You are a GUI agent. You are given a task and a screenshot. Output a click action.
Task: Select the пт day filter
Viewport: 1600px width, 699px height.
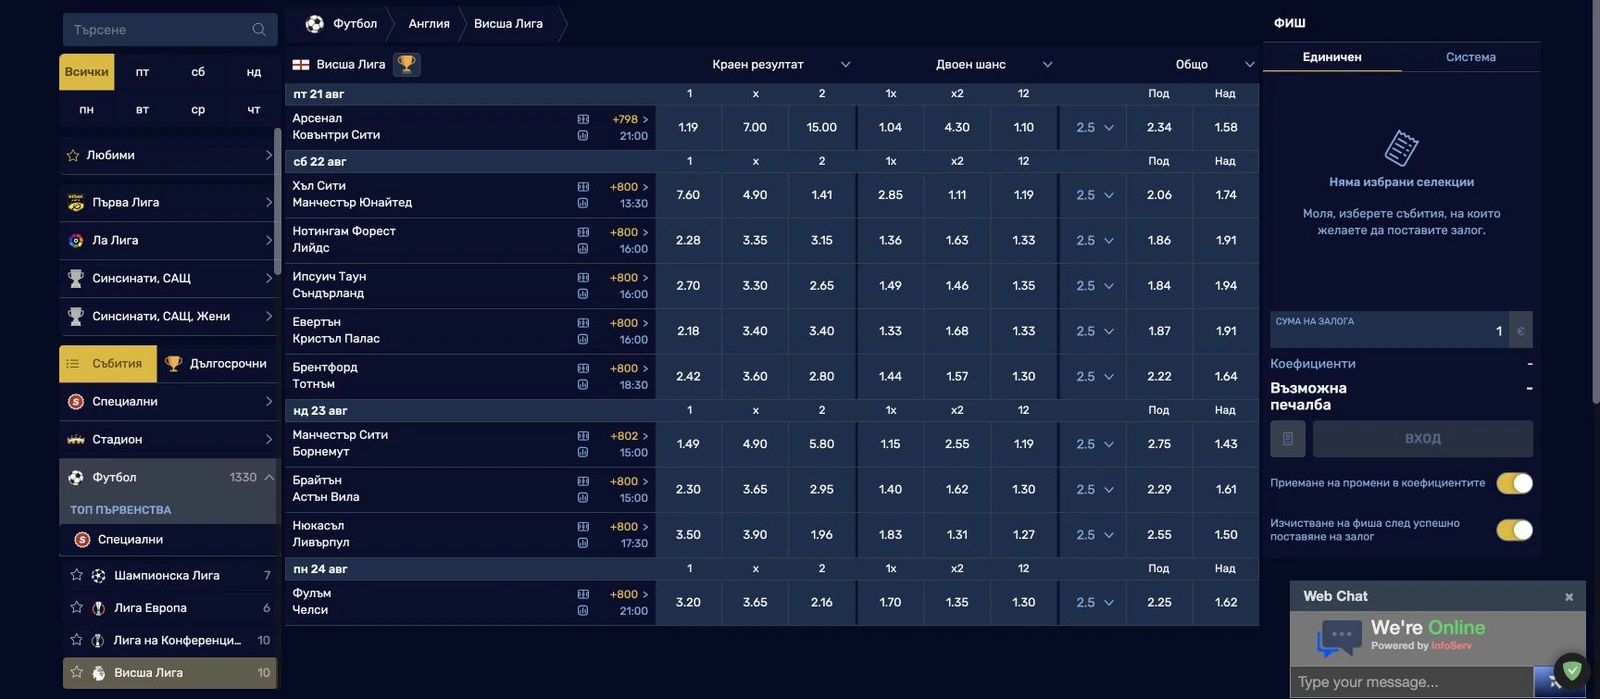pyautogui.click(x=142, y=72)
